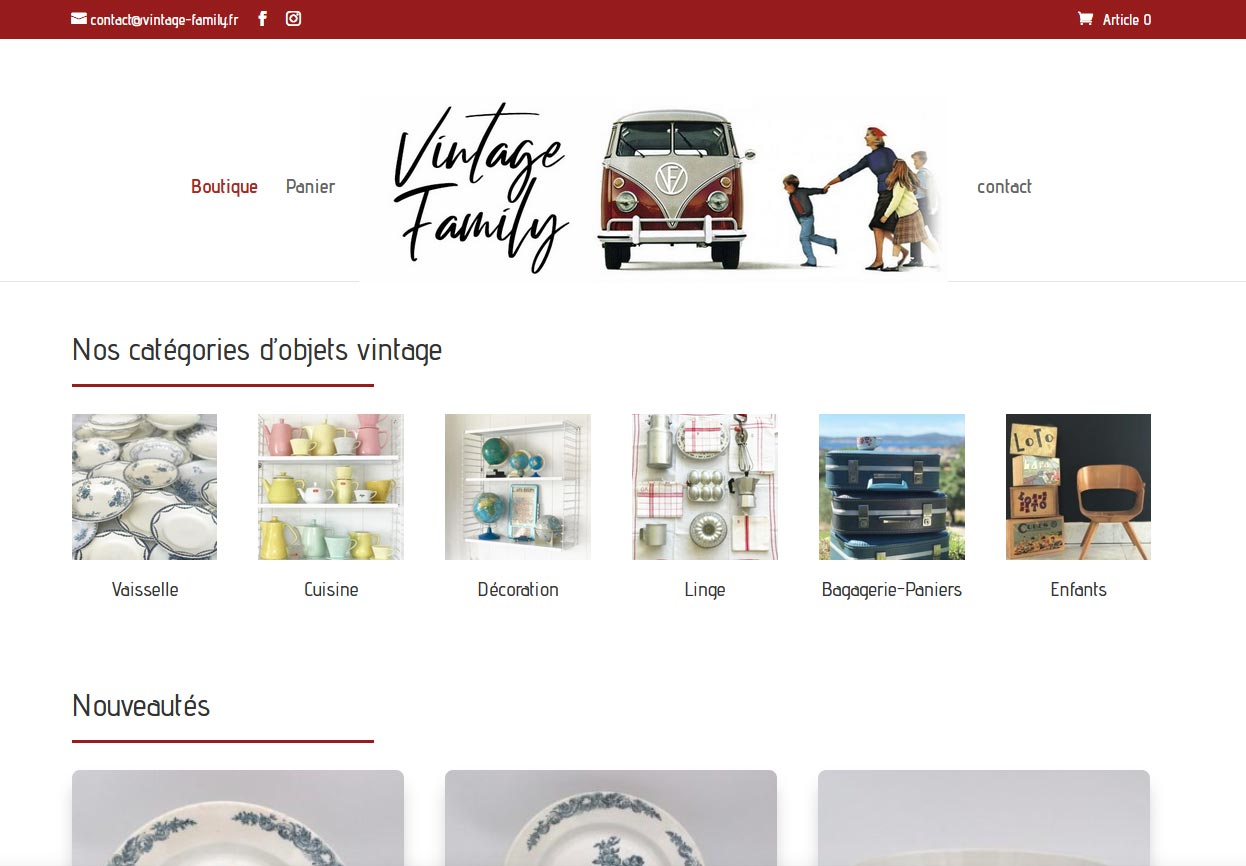Open the Instagram icon link
1246x866 pixels.
(293, 18)
